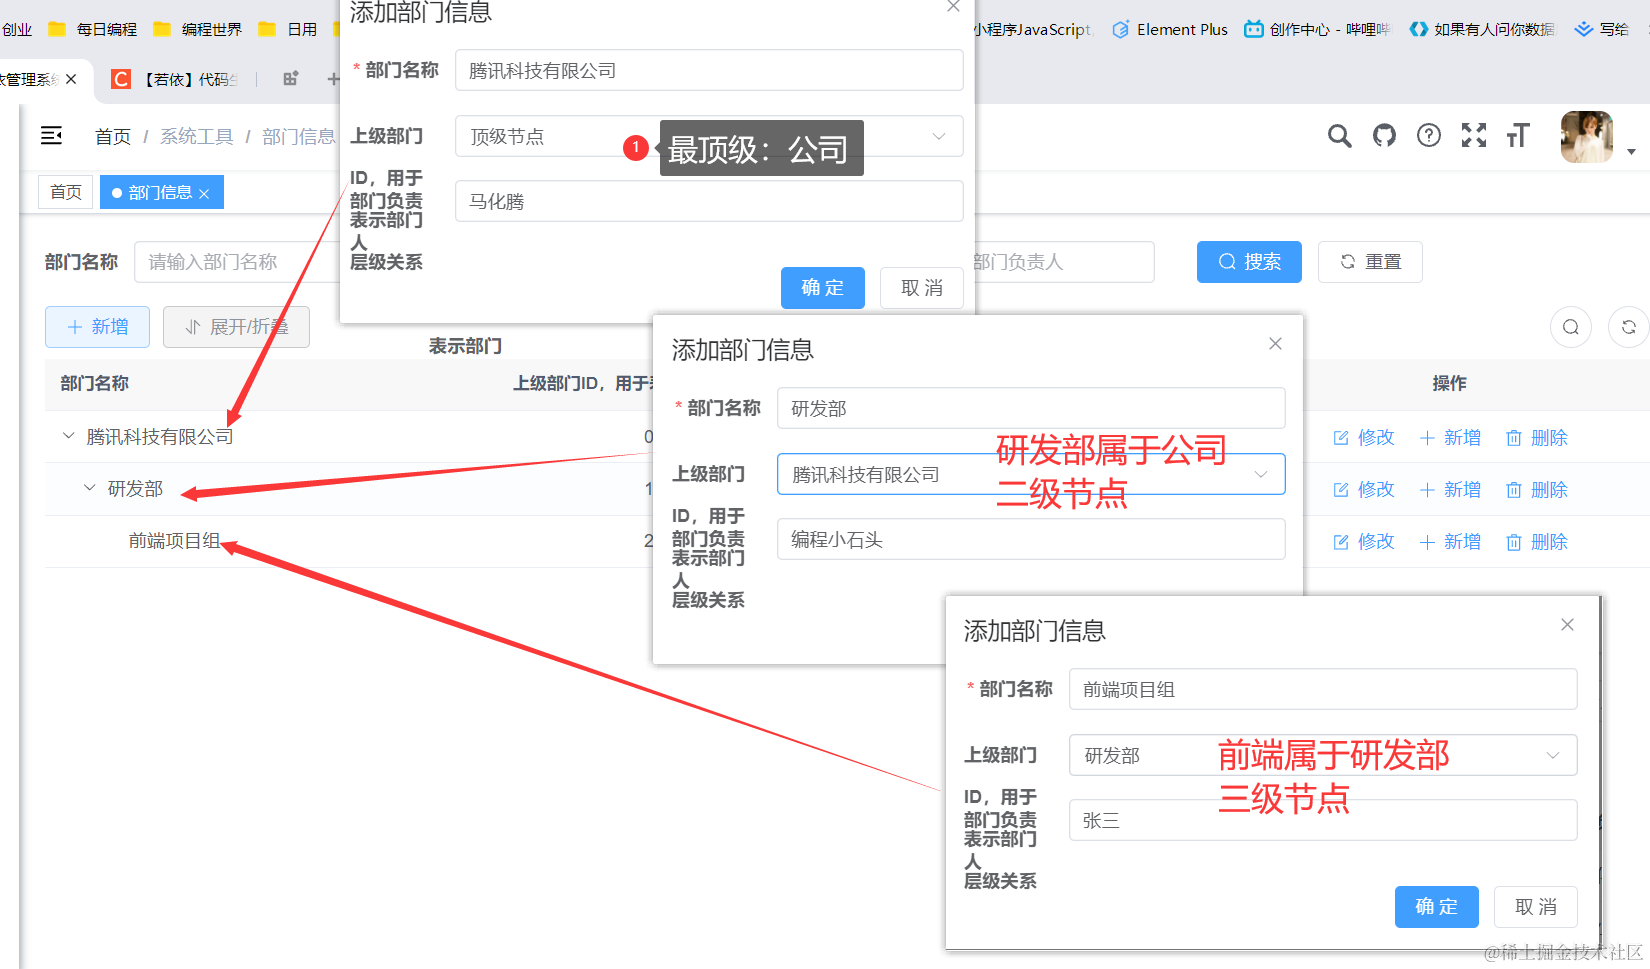This screenshot has width=1650, height=969.
Task: Open the user avatar menu
Action: coord(1587,137)
